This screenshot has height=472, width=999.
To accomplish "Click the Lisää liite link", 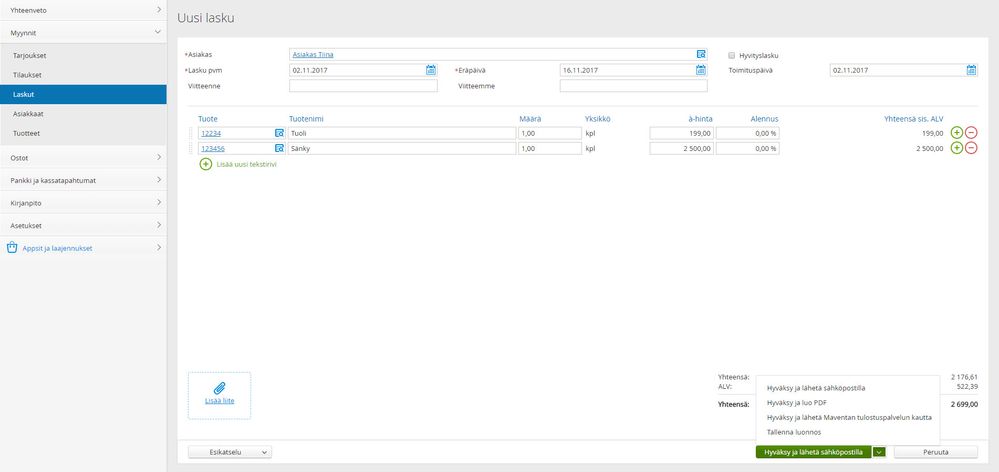I will tap(219, 401).
